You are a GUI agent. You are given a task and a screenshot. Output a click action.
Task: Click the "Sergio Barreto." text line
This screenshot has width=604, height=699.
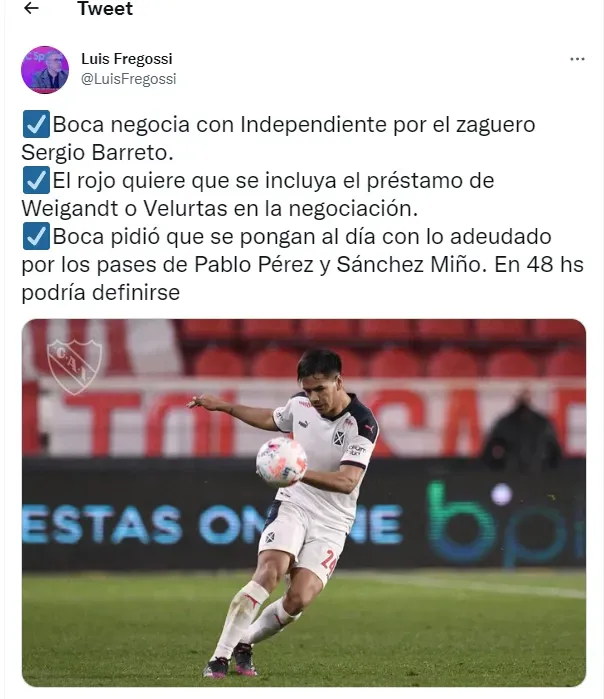coord(97,152)
